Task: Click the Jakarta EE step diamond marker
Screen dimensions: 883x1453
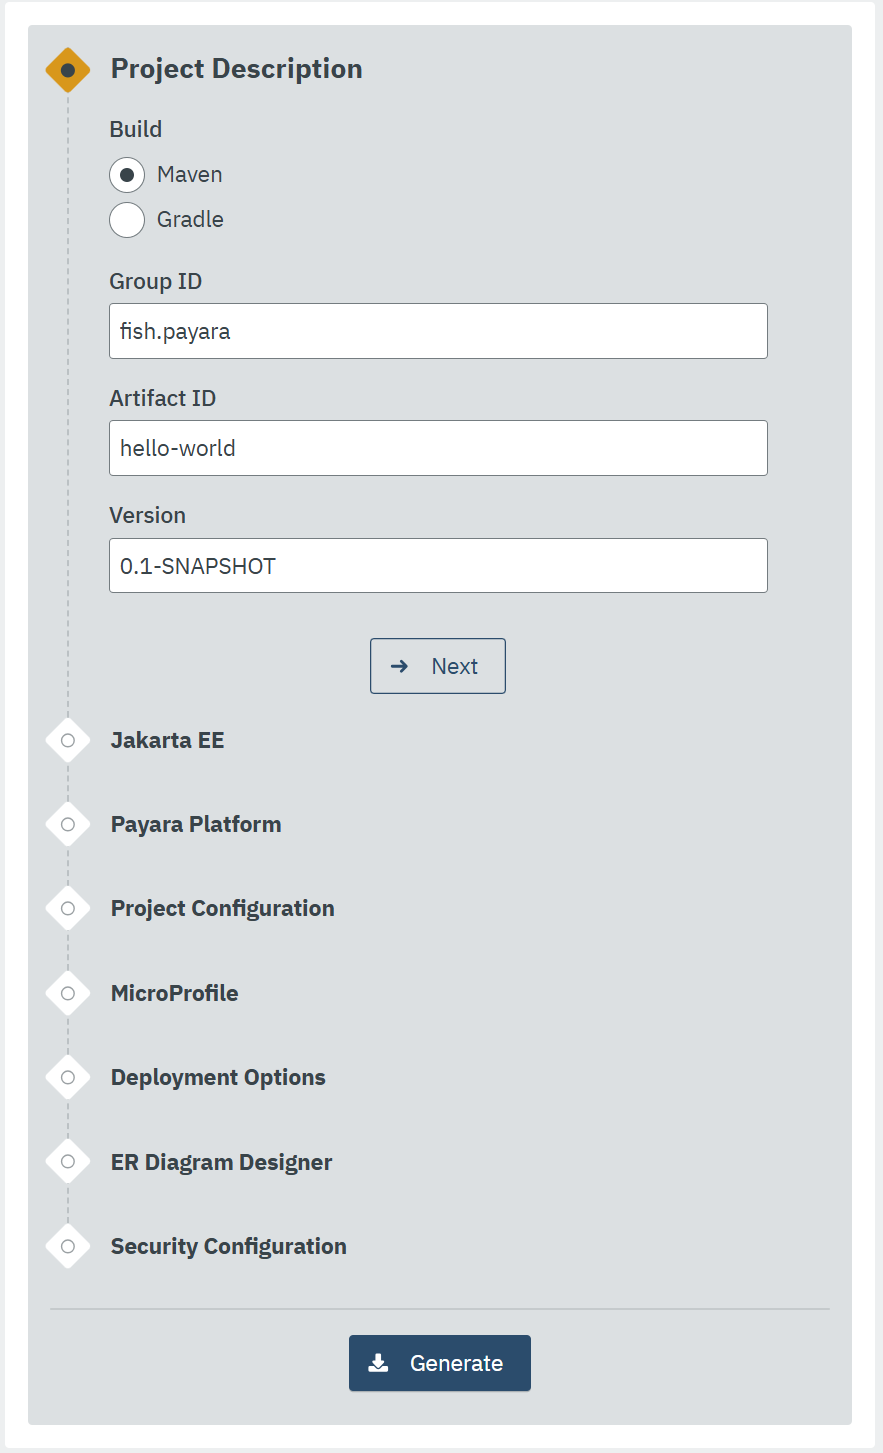Action: point(68,741)
